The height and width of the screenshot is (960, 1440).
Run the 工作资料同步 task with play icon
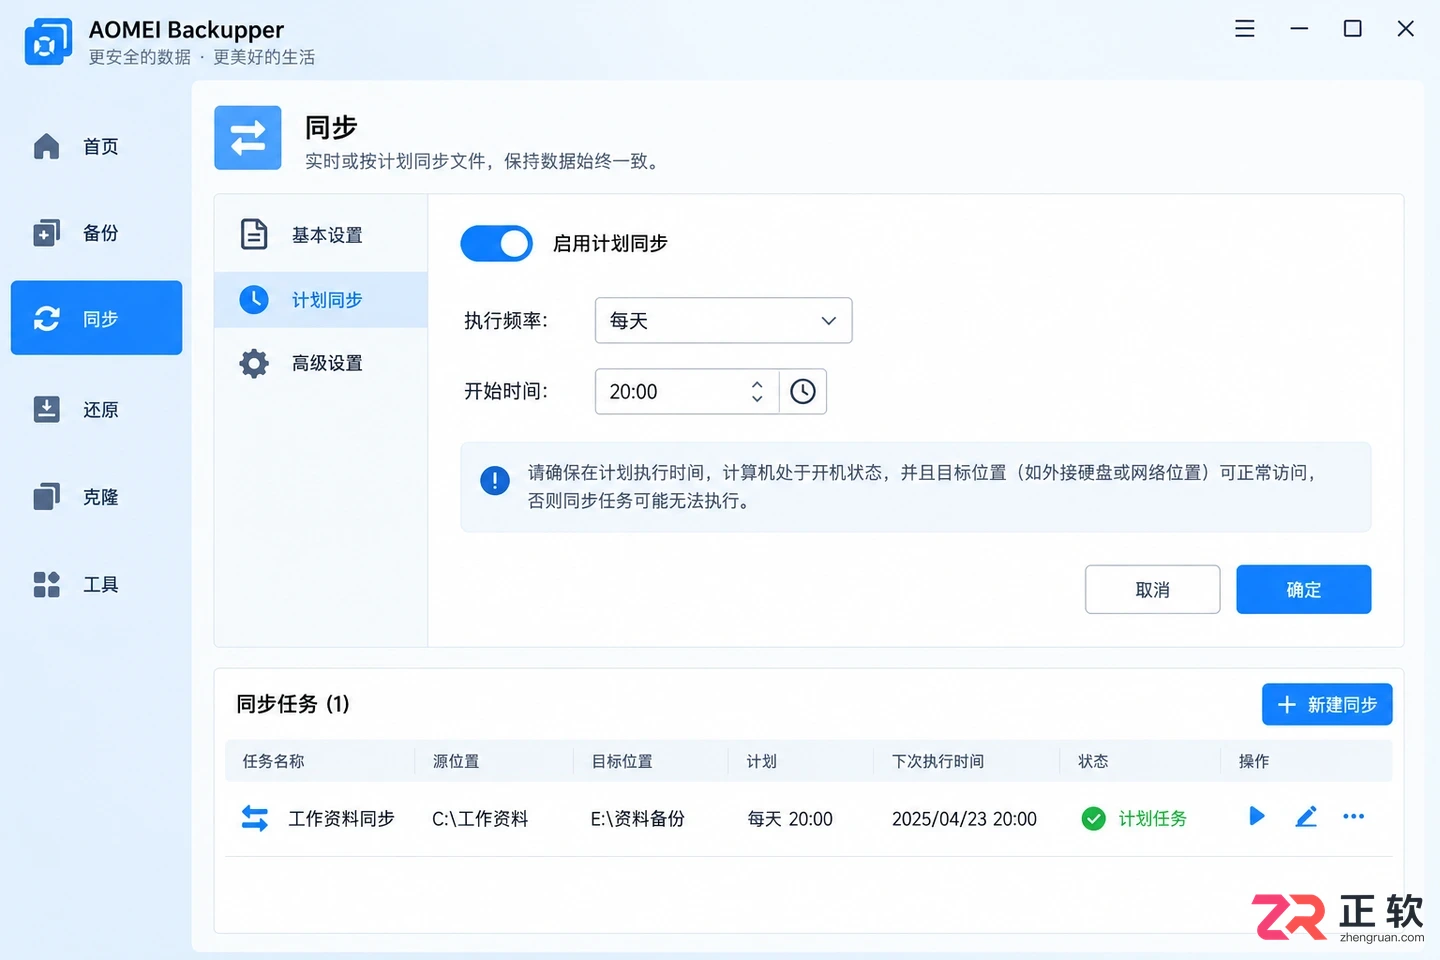1257,817
